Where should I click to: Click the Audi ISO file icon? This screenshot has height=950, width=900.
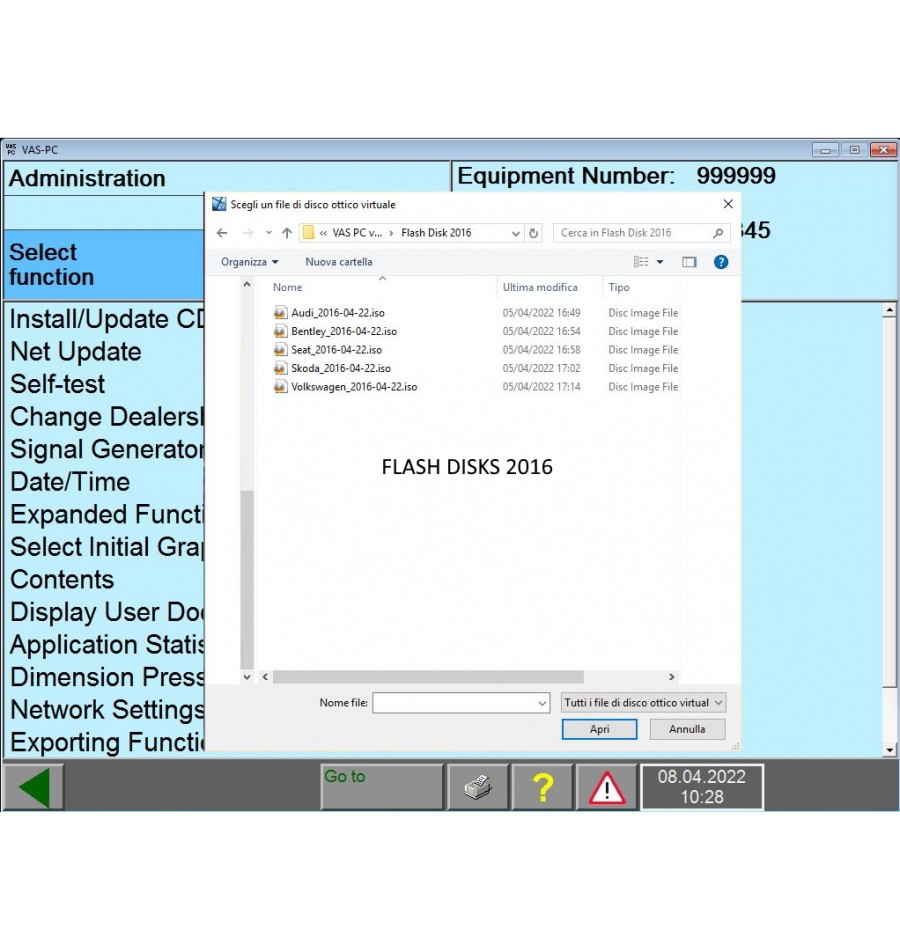(280, 313)
